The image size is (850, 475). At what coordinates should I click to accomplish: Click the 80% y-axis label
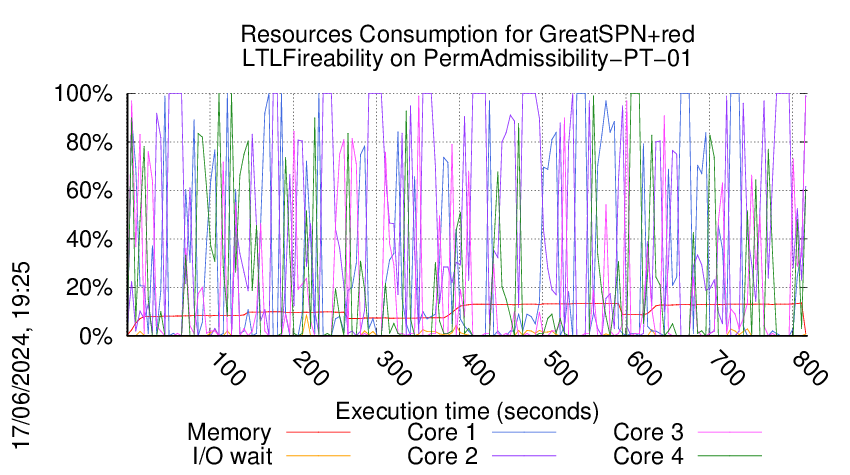(89, 143)
